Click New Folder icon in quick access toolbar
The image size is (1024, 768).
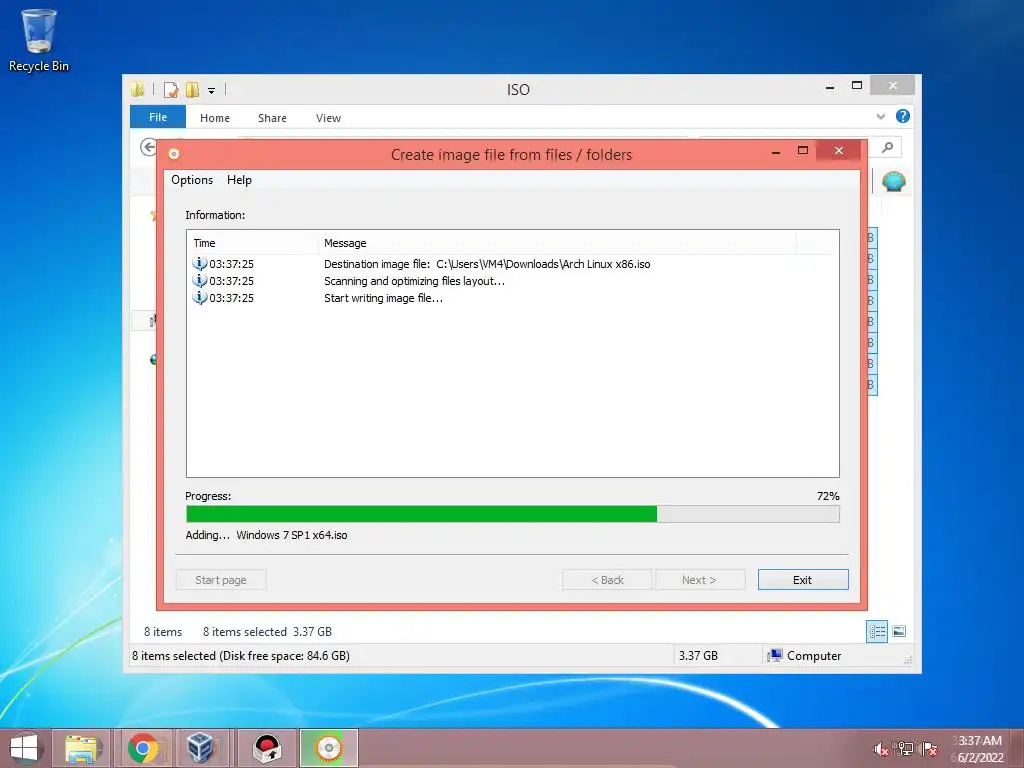[x=192, y=89]
